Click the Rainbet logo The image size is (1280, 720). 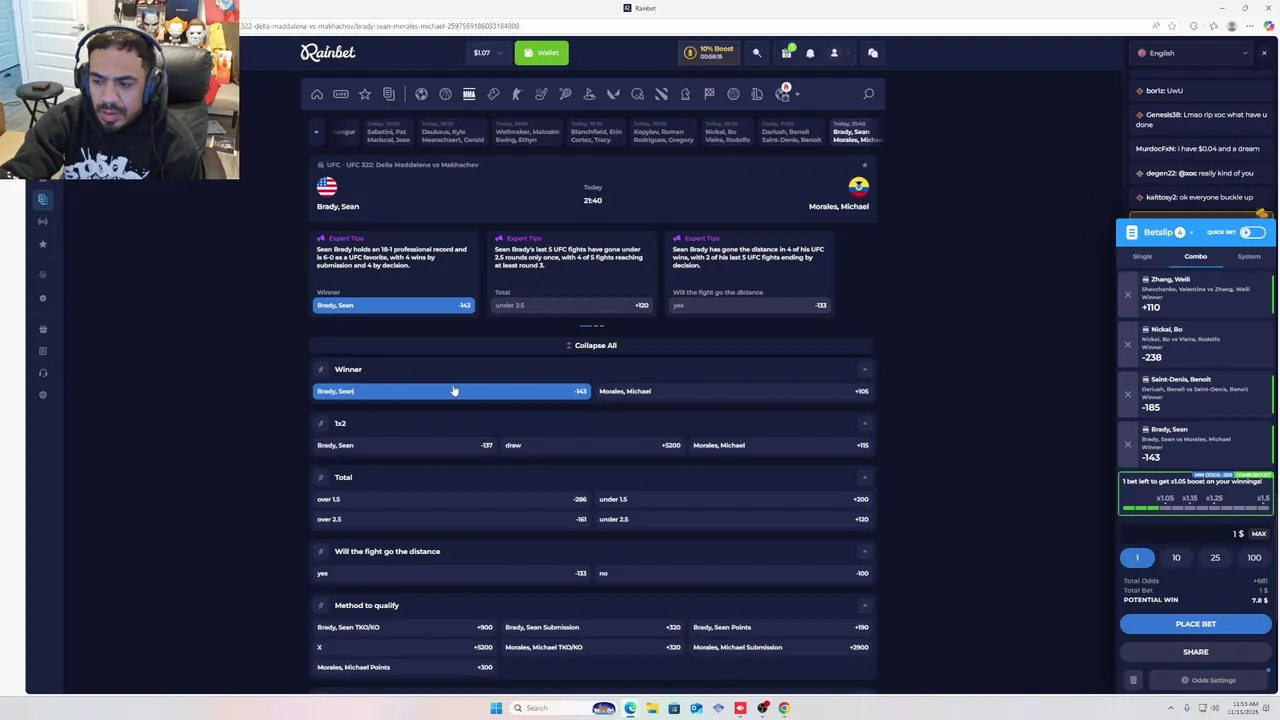pos(328,52)
